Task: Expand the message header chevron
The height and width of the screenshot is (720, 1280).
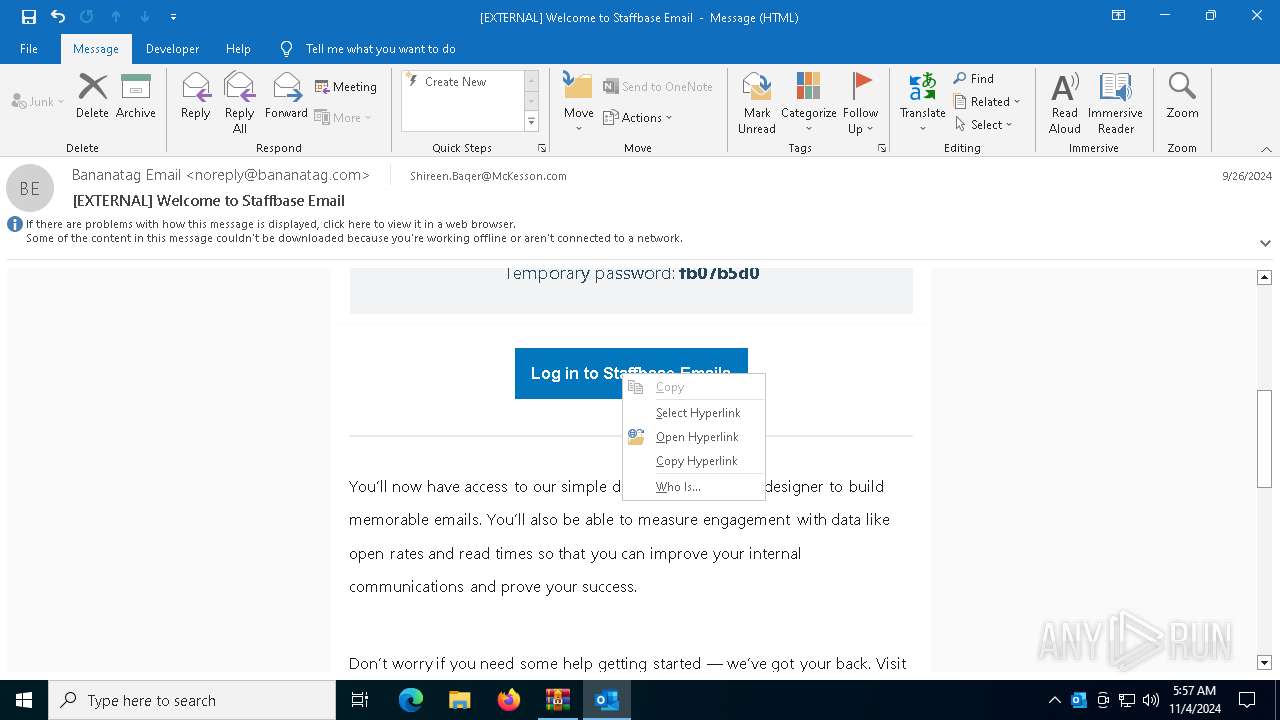Action: tap(1265, 243)
